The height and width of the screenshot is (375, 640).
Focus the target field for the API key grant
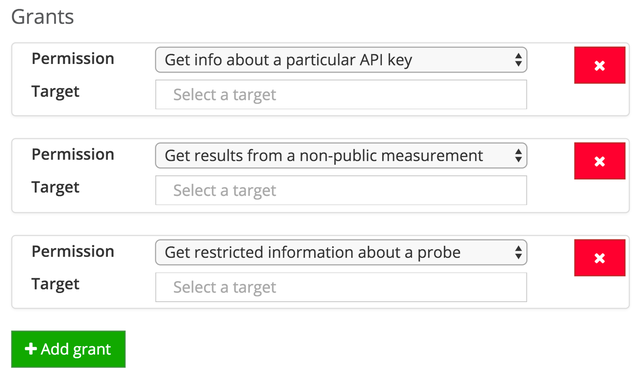click(x=341, y=95)
